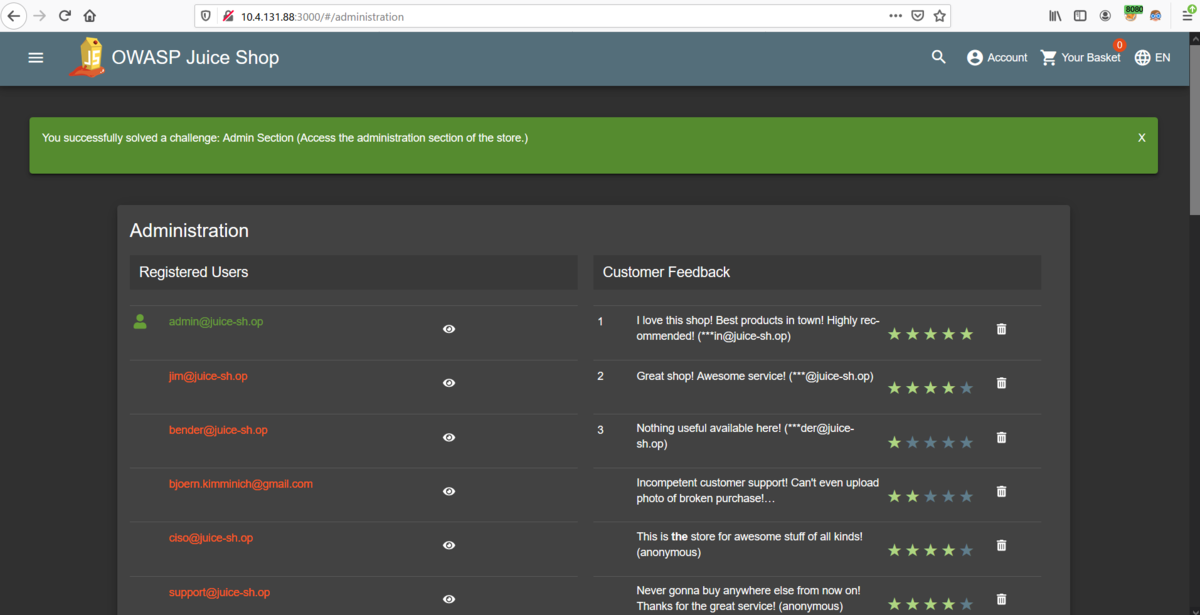View details of admin@juice-sh.op user

click(x=449, y=329)
